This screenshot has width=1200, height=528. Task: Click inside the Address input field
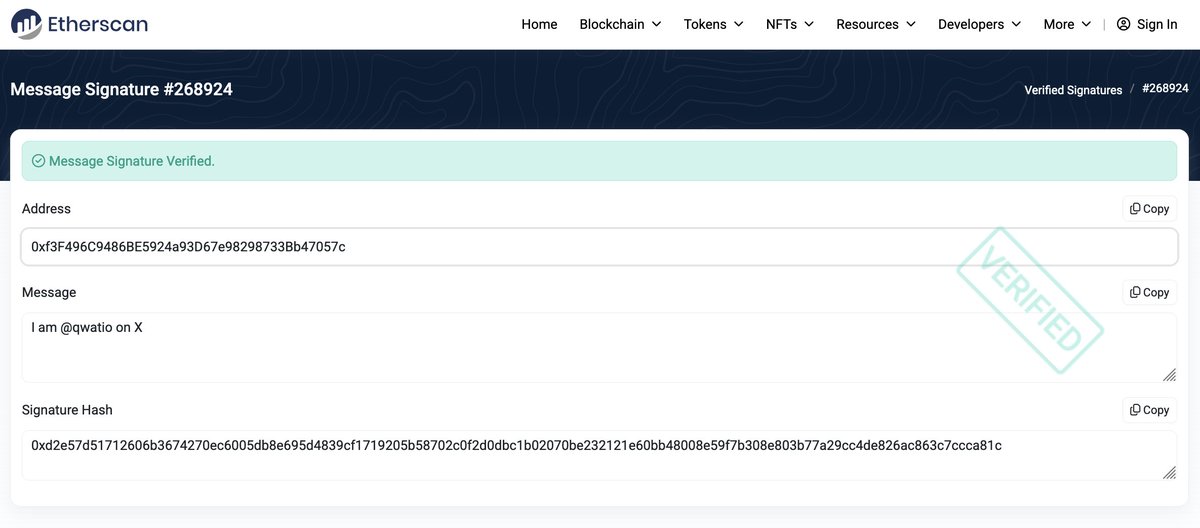point(500,246)
